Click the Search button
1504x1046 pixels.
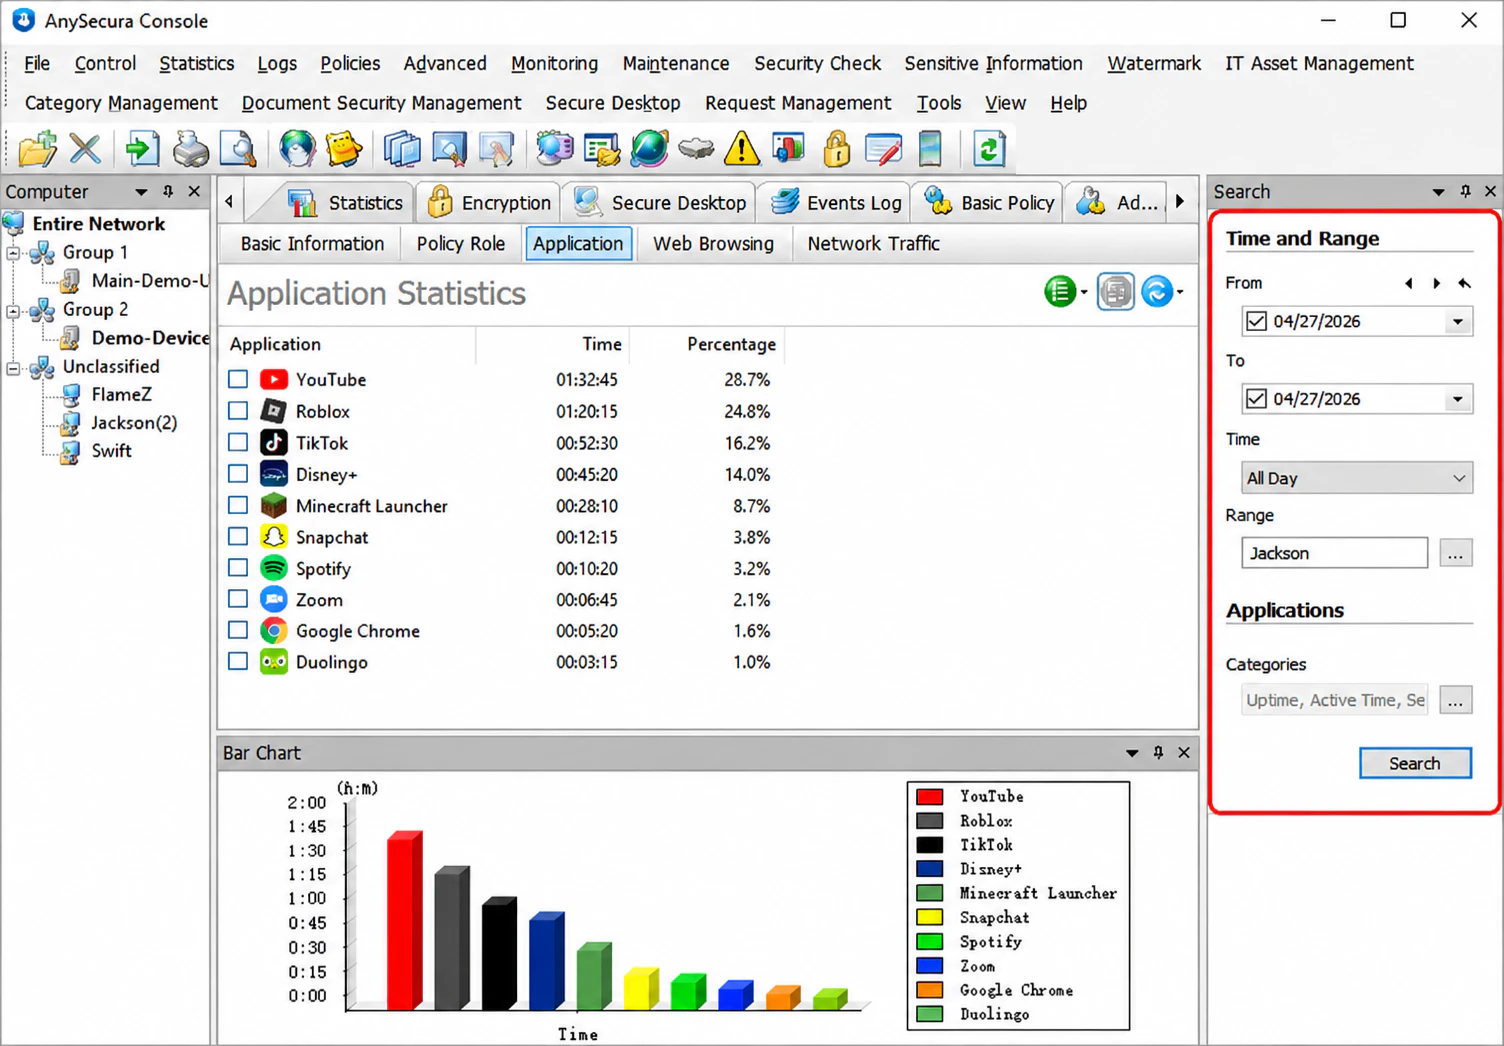click(1415, 763)
